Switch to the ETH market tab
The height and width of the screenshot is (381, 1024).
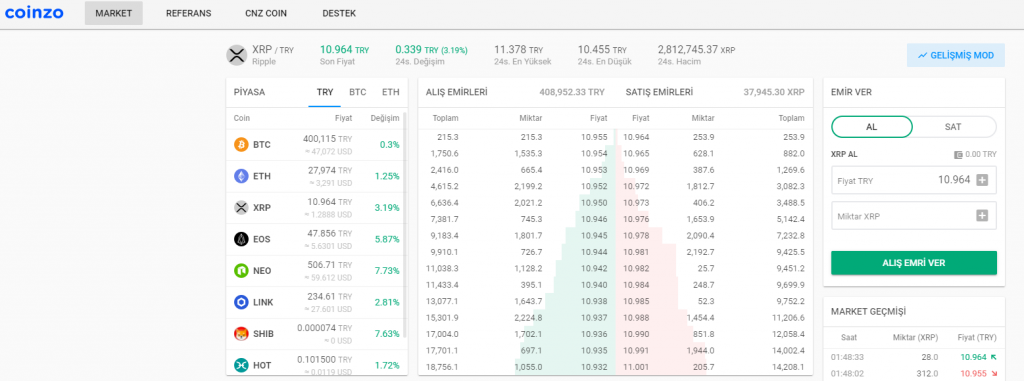(x=391, y=92)
